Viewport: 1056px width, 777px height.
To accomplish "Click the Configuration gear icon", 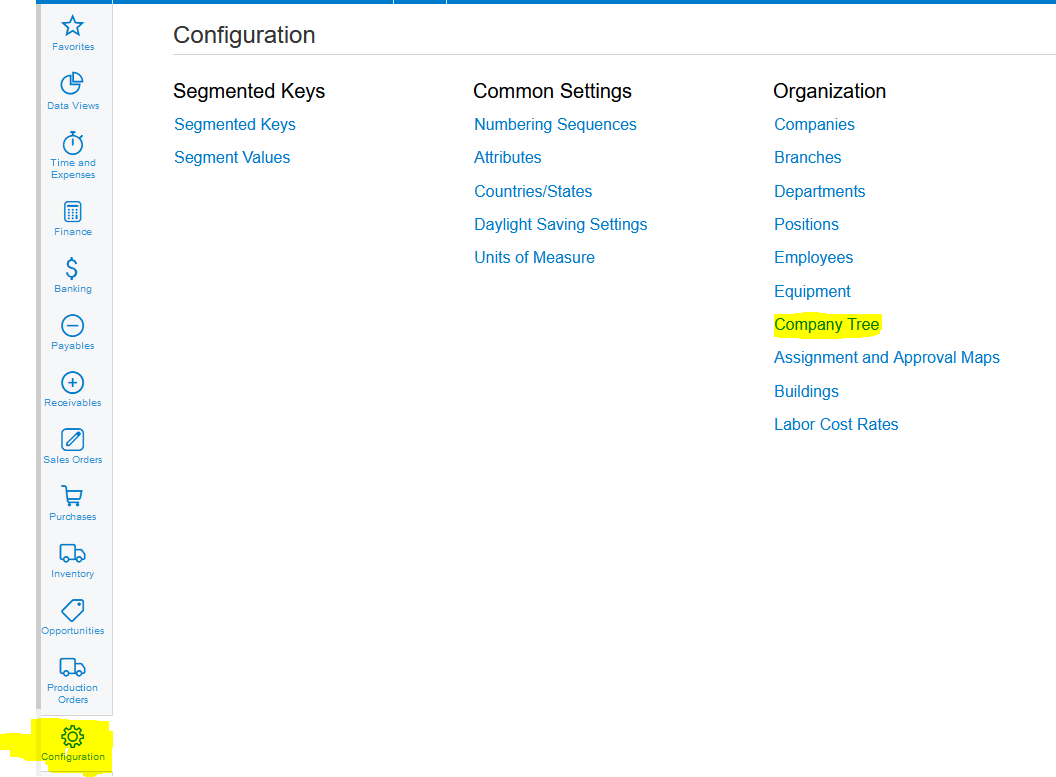I will (x=73, y=738).
